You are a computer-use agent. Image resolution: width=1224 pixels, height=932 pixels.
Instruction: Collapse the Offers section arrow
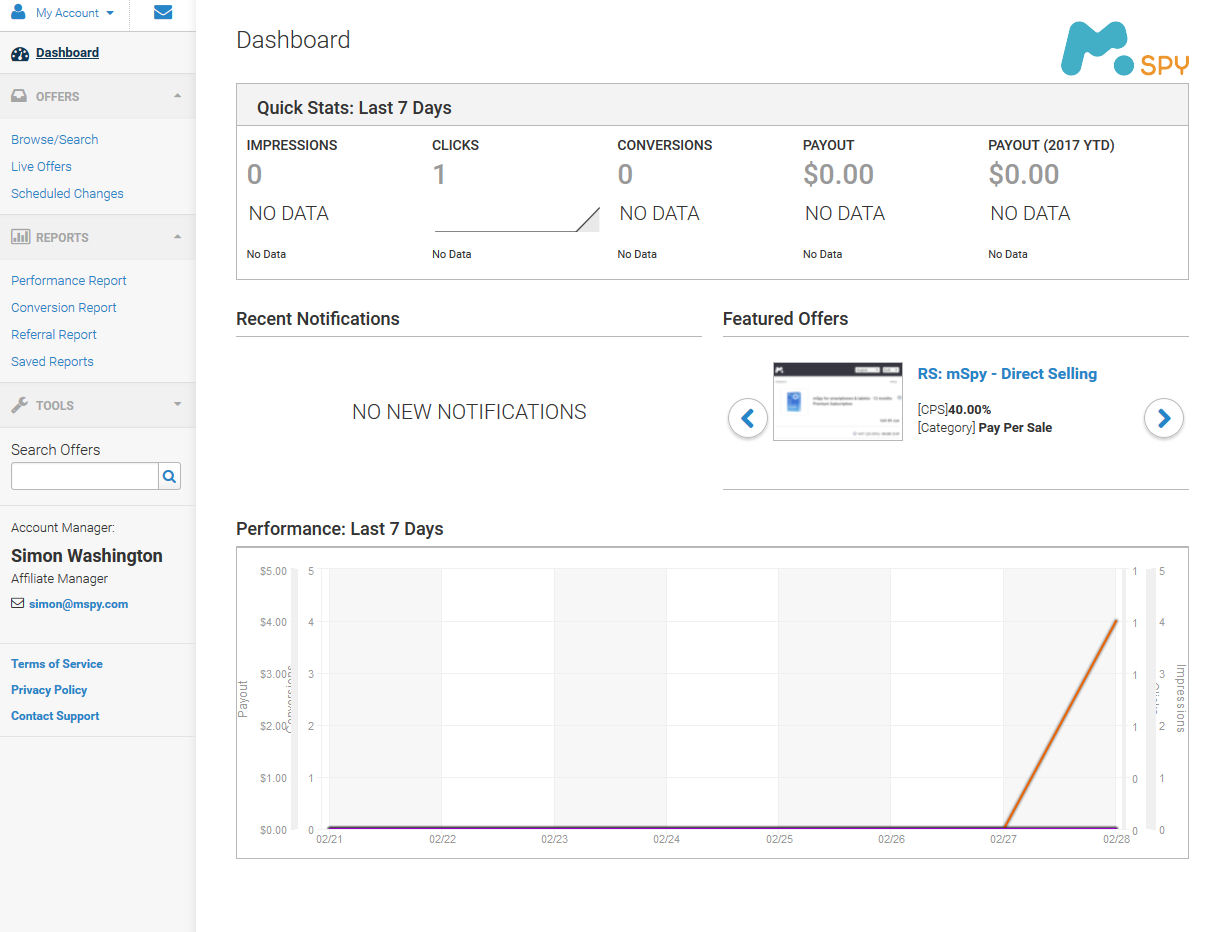point(177,96)
